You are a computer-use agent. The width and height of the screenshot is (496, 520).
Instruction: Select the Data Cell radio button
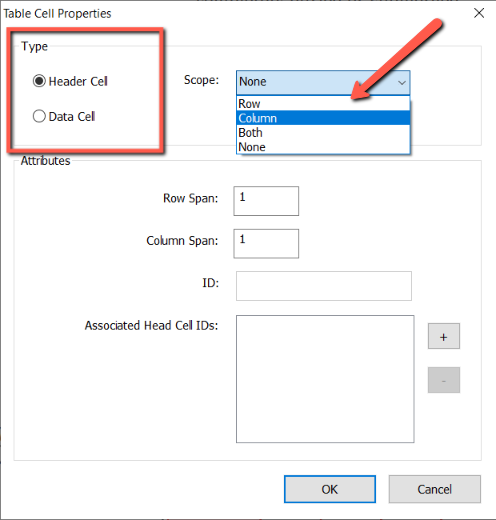point(39,116)
